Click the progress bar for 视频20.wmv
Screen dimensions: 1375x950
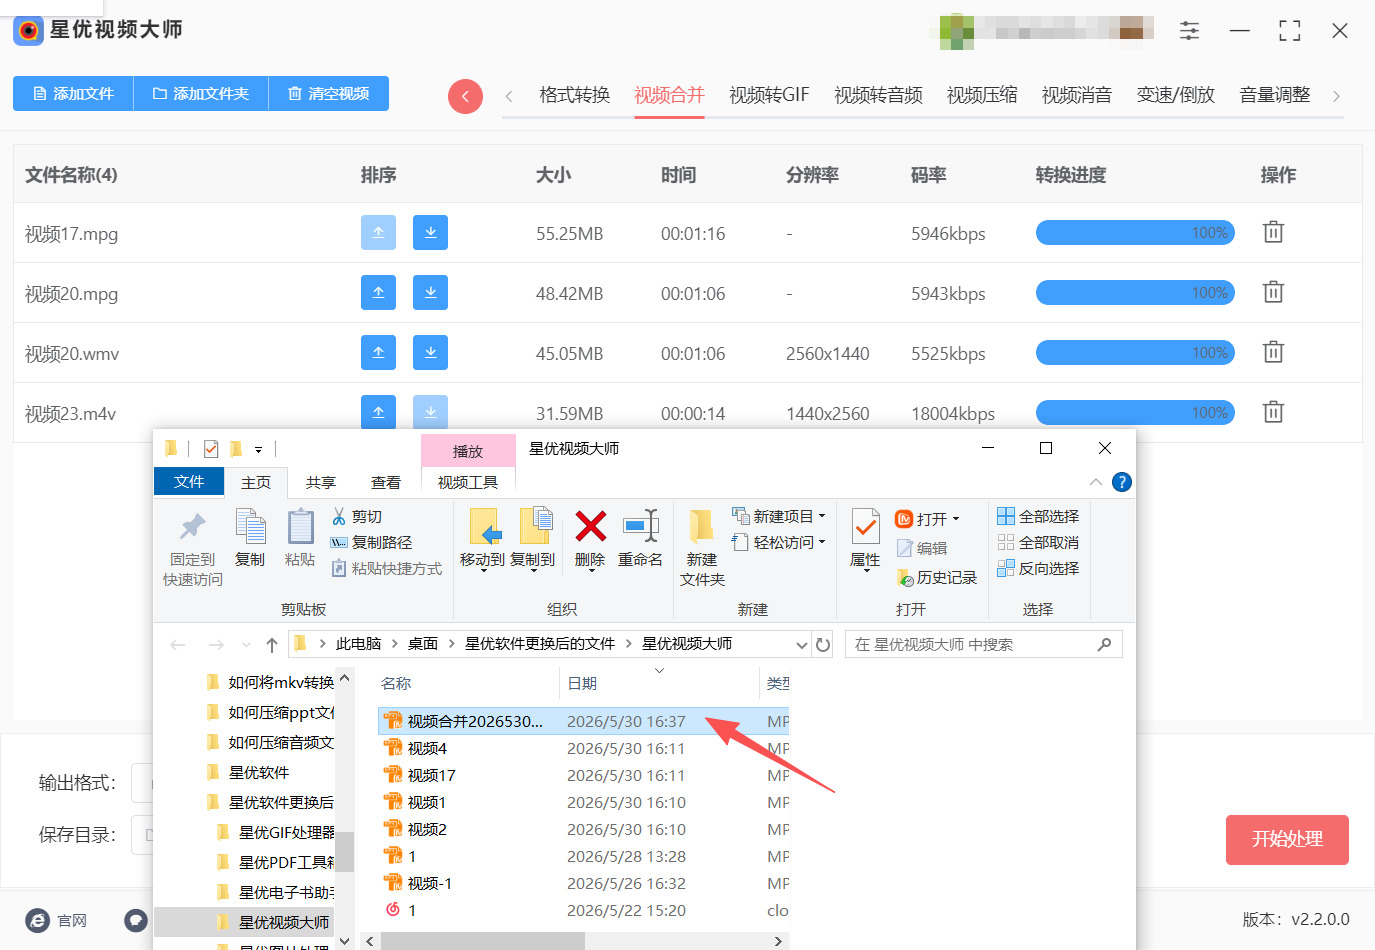pyautogui.click(x=1135, y=353)
